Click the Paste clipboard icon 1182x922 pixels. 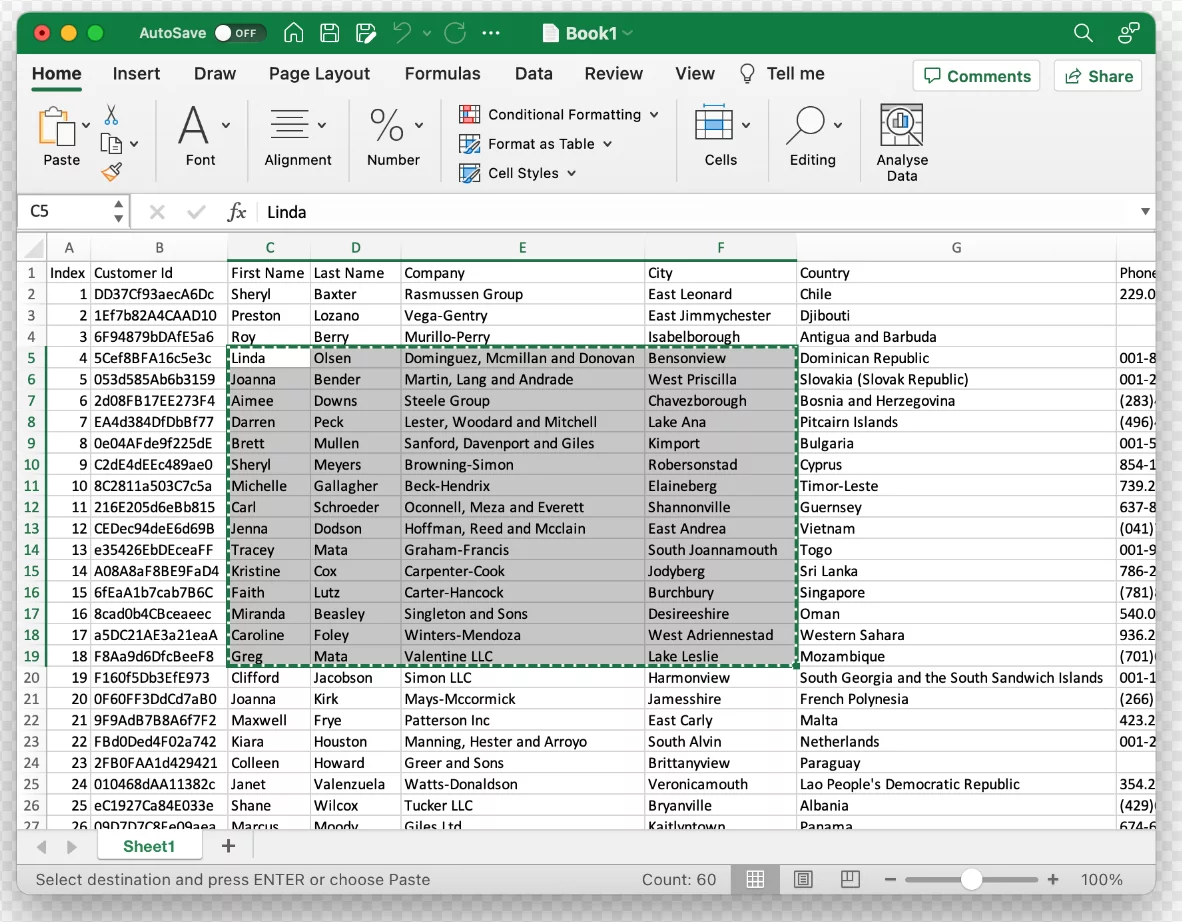57,126
